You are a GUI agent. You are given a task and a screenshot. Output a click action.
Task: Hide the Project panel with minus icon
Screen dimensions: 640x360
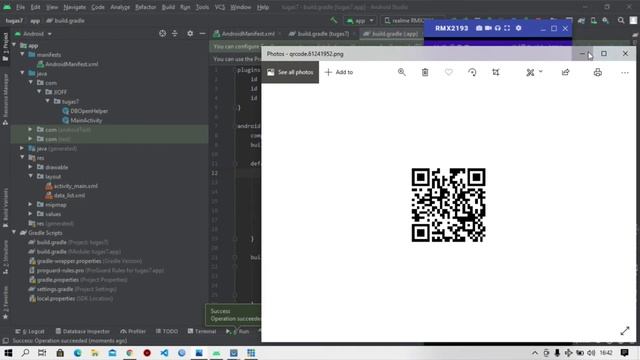(202, 33)
